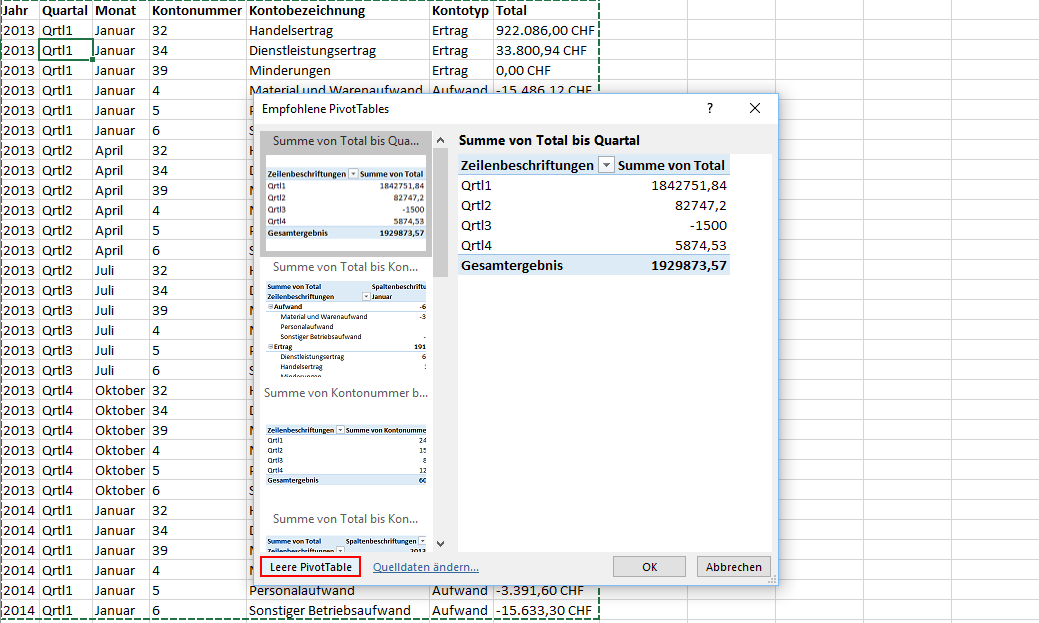This screenshot has width=1040, height=623.
Task: Click the Qrtl3 row in the preview table
Action: coord(593,225)
